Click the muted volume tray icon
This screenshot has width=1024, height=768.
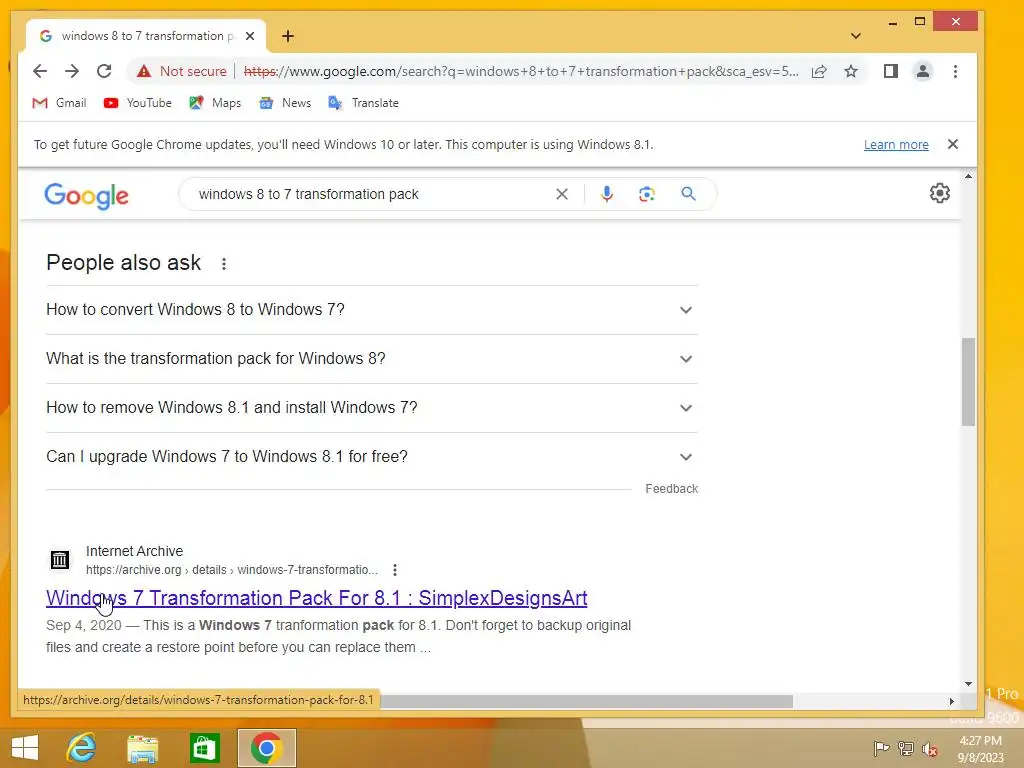coord(930,748)
